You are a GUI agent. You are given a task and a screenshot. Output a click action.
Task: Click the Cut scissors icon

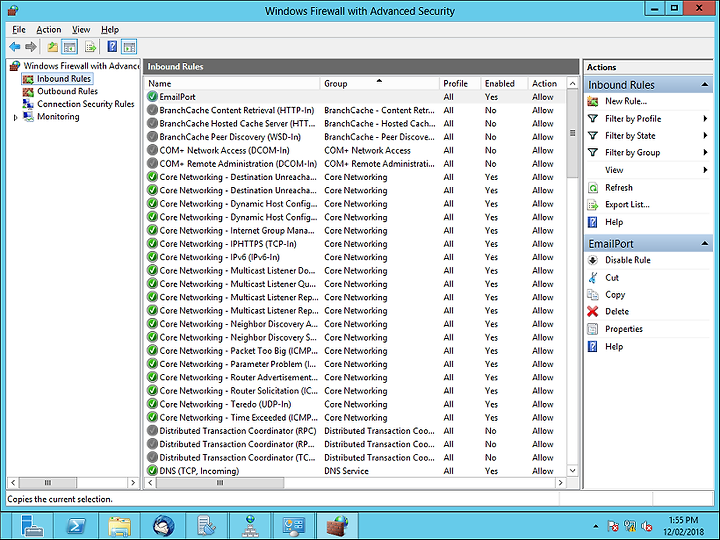pos(593,277)
